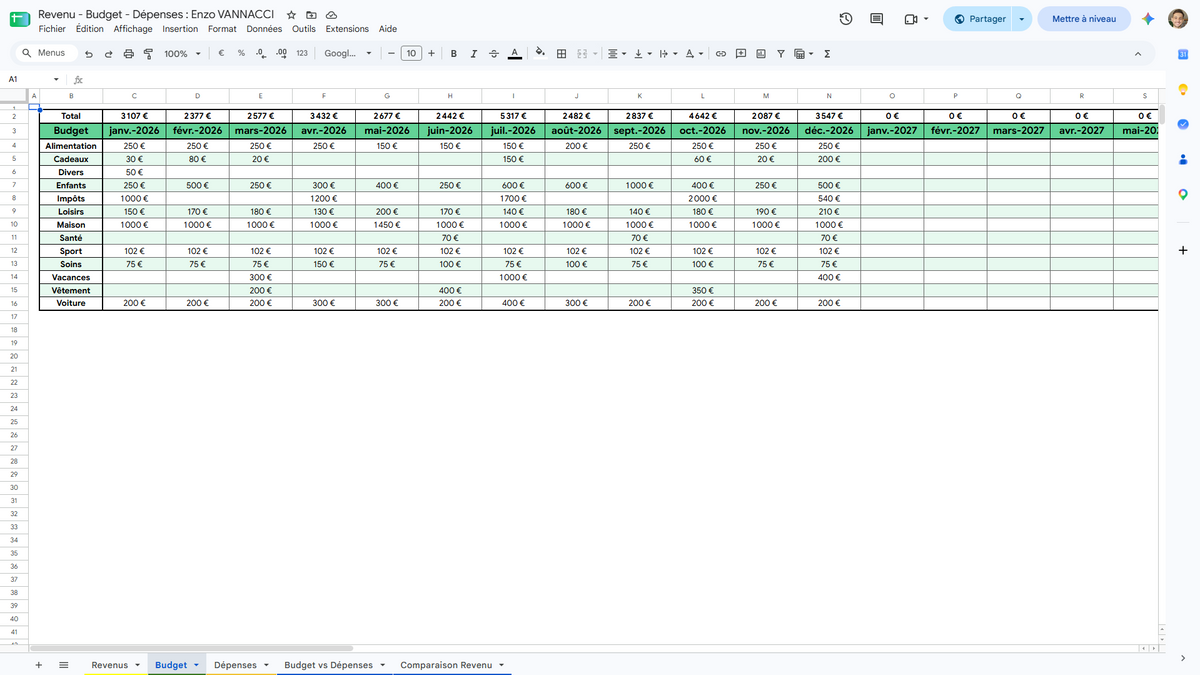Insert a comment
Image resolution: width=1200 pixels, height=675 pixels.
(x=741, y=54)
